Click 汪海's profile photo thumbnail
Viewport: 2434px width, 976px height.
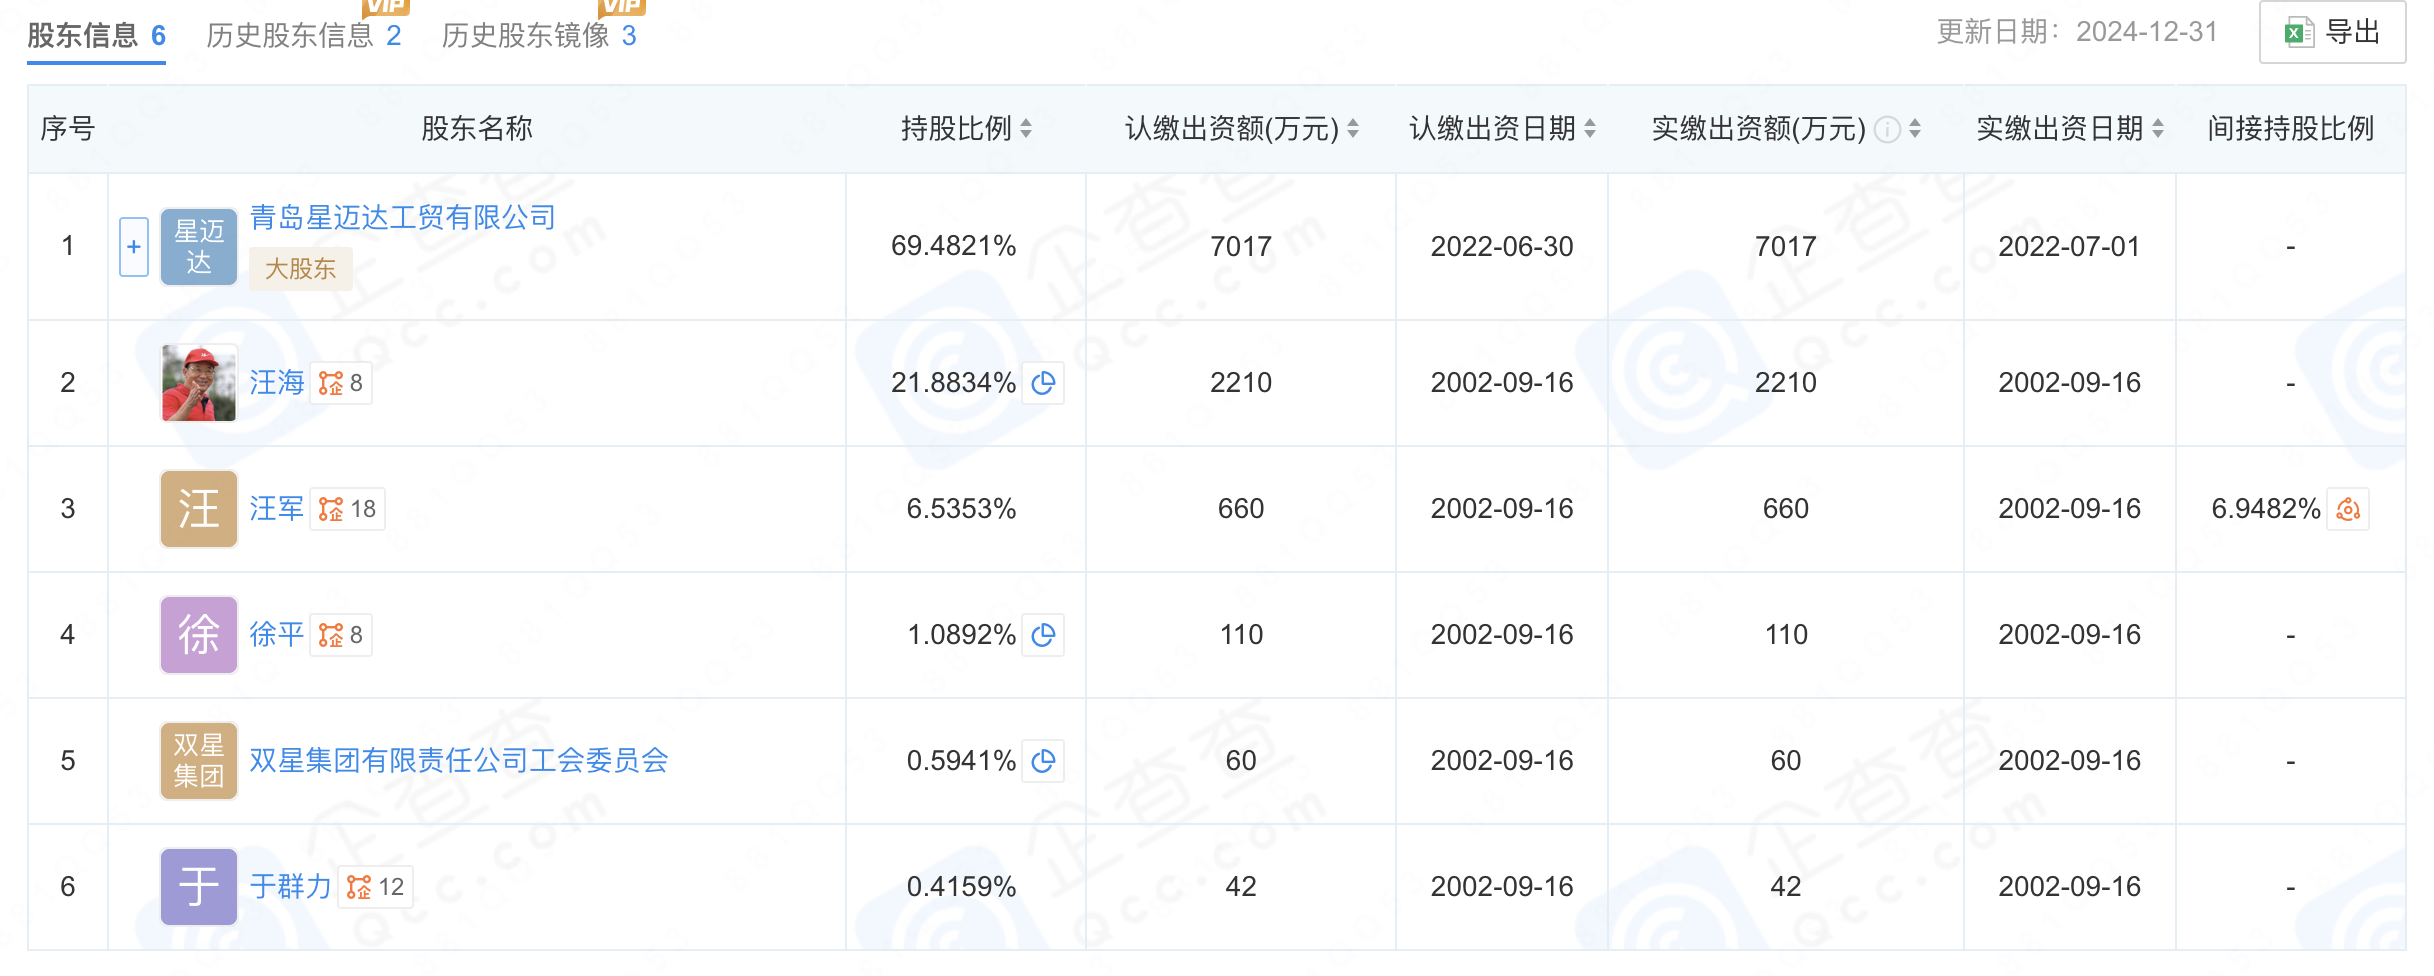(199, 383)
